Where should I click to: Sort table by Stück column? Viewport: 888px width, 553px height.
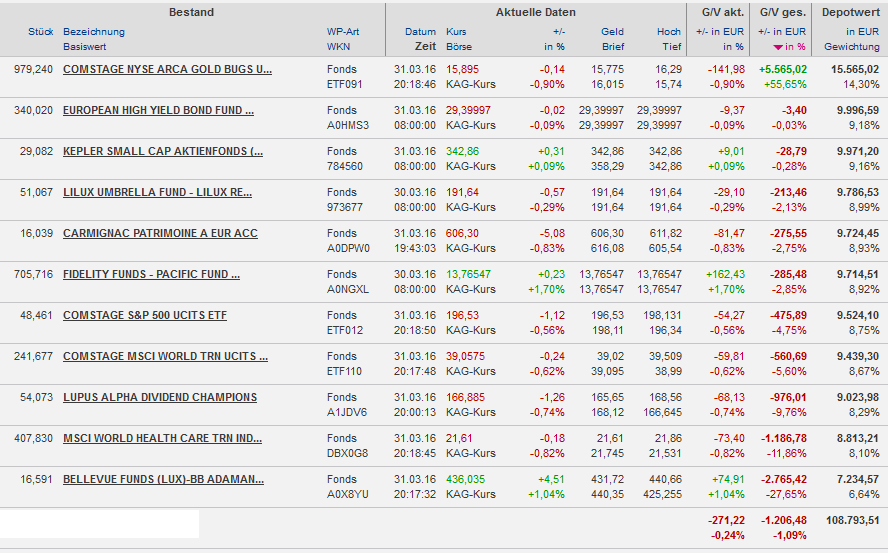pyautogui.click(x=41, y=32)
